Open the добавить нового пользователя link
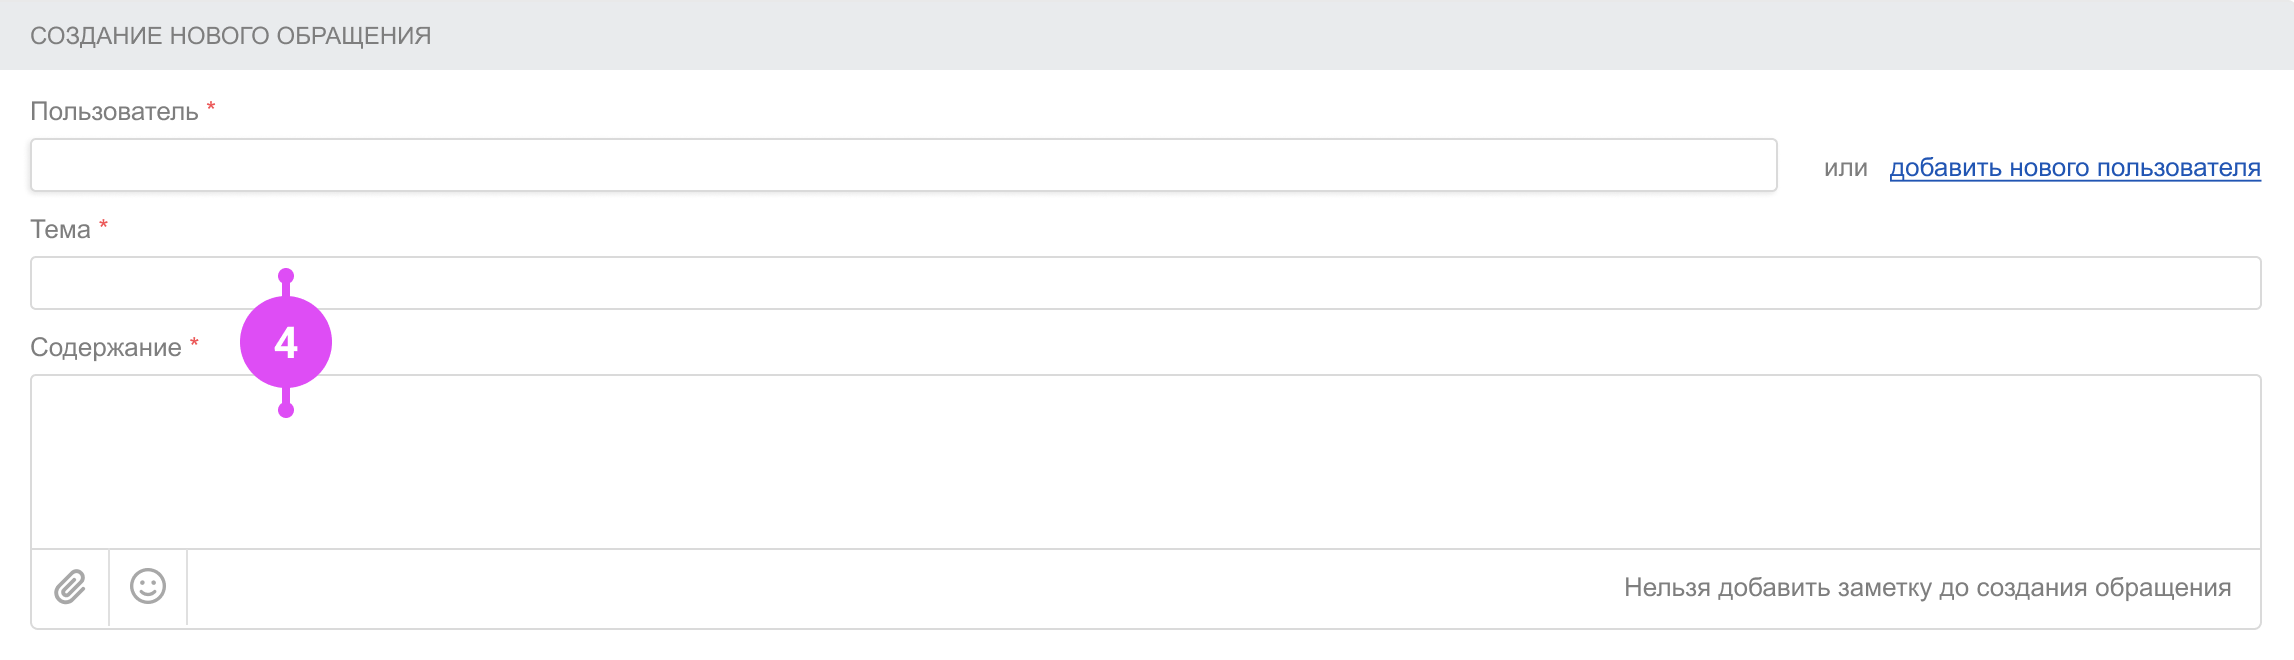This screenshot has width=2294, height=660. [2074, 168]
